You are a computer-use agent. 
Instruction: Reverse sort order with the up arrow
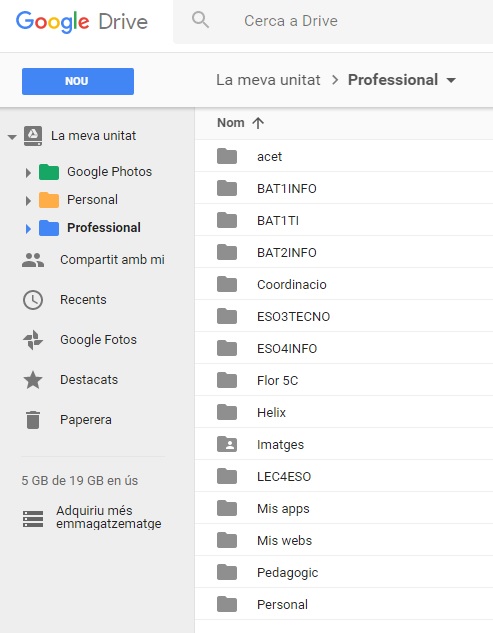click(x=258, y=123)
